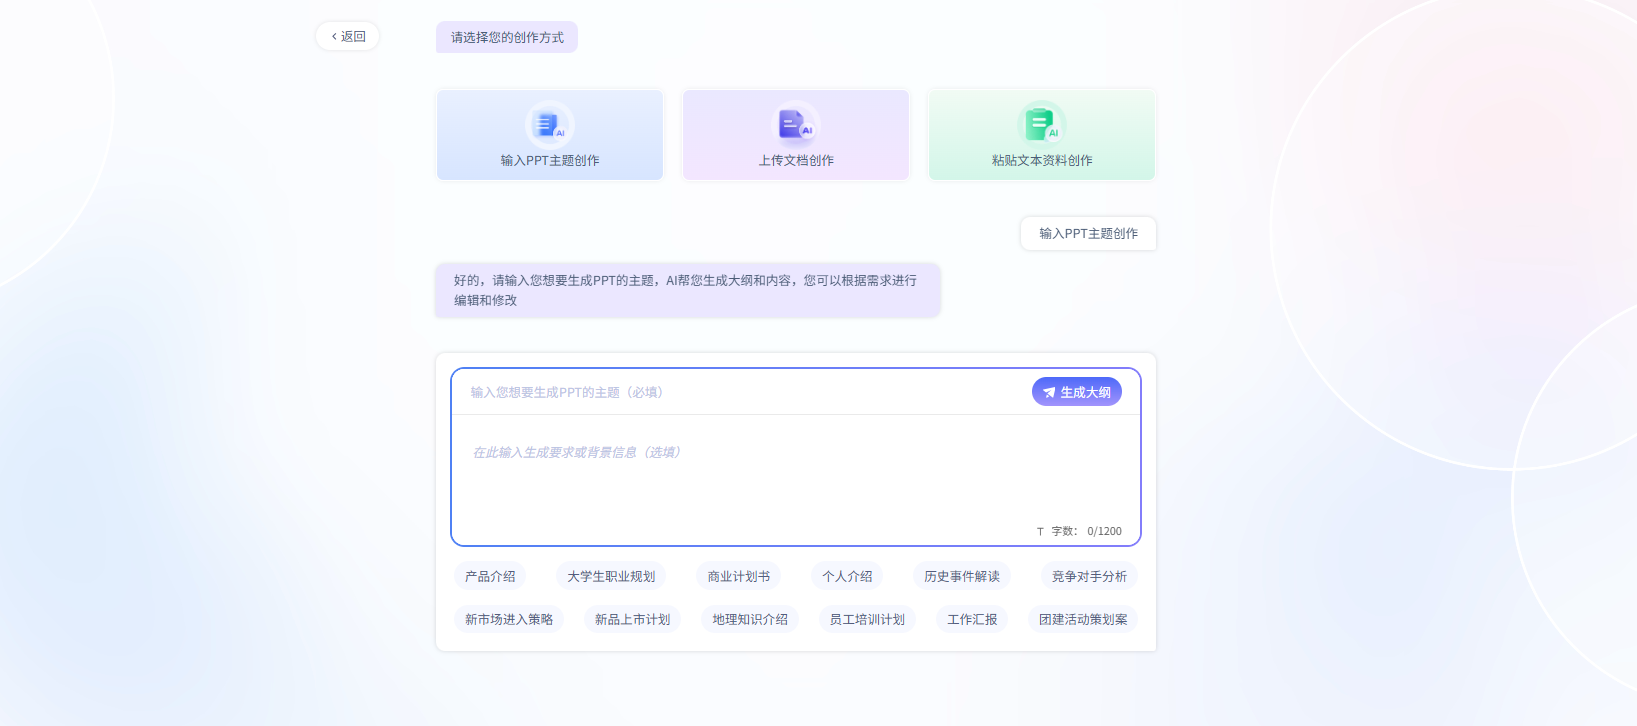Click the 请选择您的创作方式 prompt bubble

coord(507,37)
